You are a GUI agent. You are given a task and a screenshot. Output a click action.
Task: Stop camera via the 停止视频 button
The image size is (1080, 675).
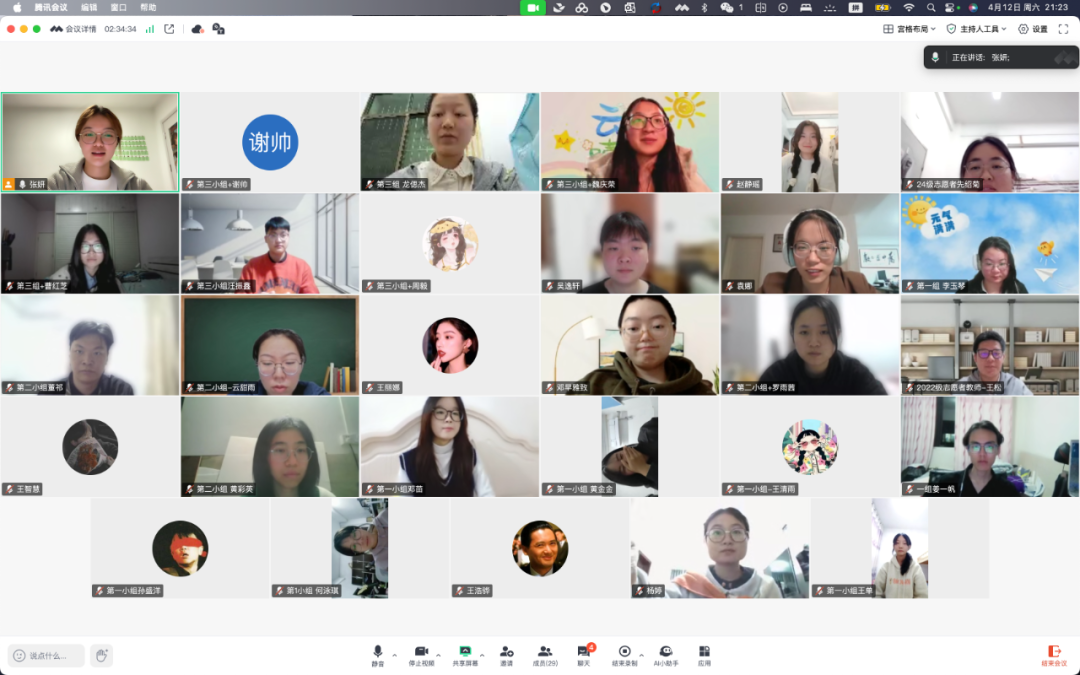point(422,655)
